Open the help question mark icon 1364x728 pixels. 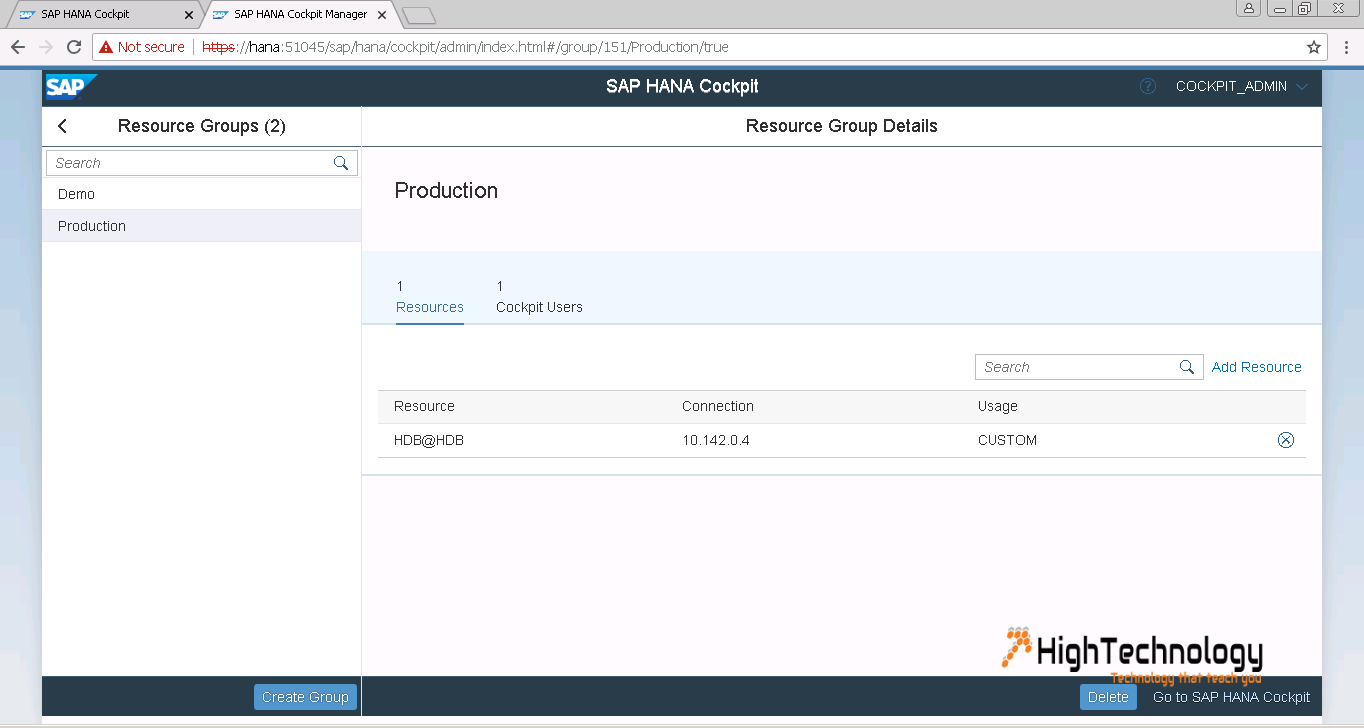[1148, 86]
